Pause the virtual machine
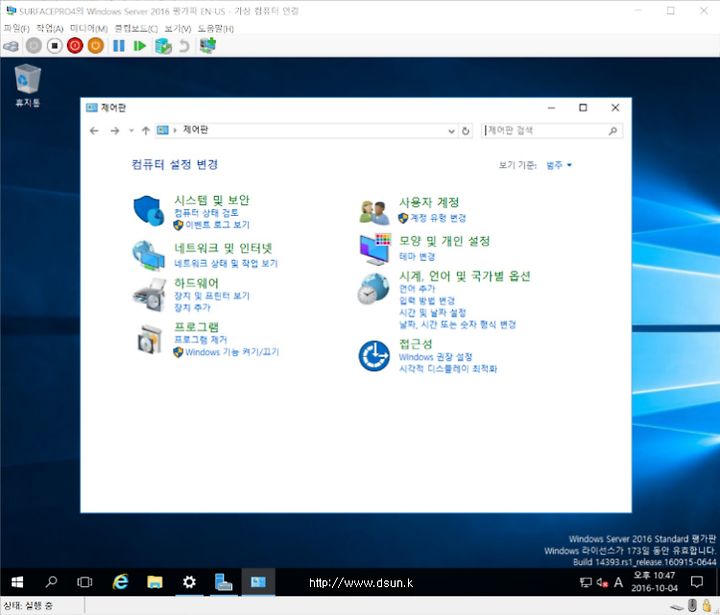This screenshot has height=615, width=720. click(118, 46)
